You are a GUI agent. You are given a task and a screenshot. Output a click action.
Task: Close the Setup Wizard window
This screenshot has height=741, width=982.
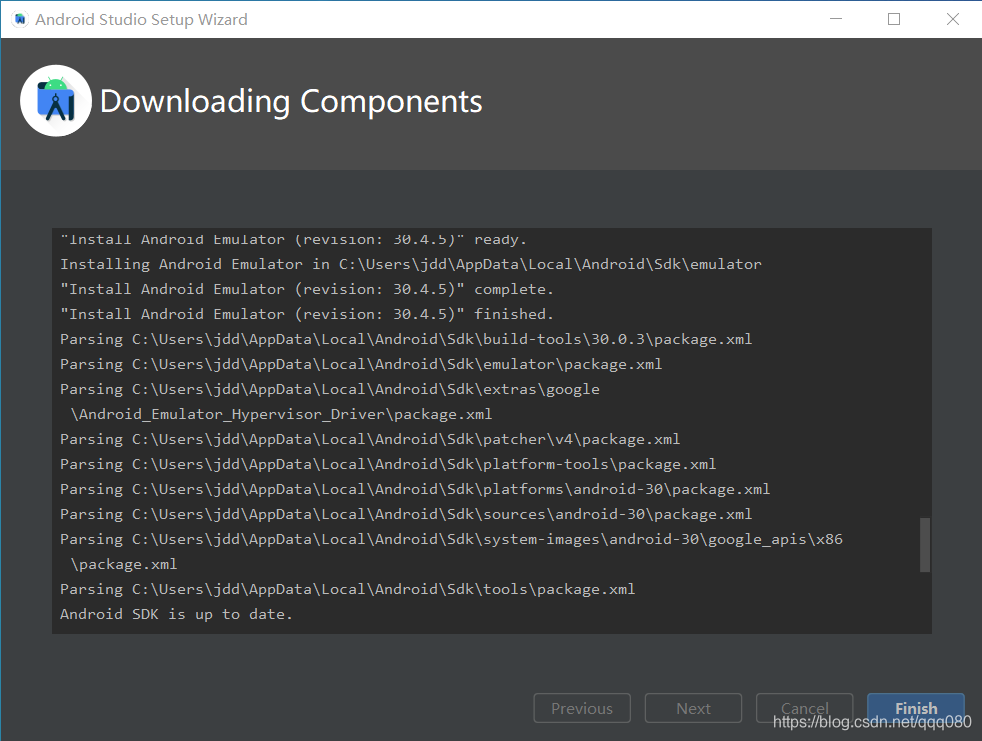coord(953,19)
